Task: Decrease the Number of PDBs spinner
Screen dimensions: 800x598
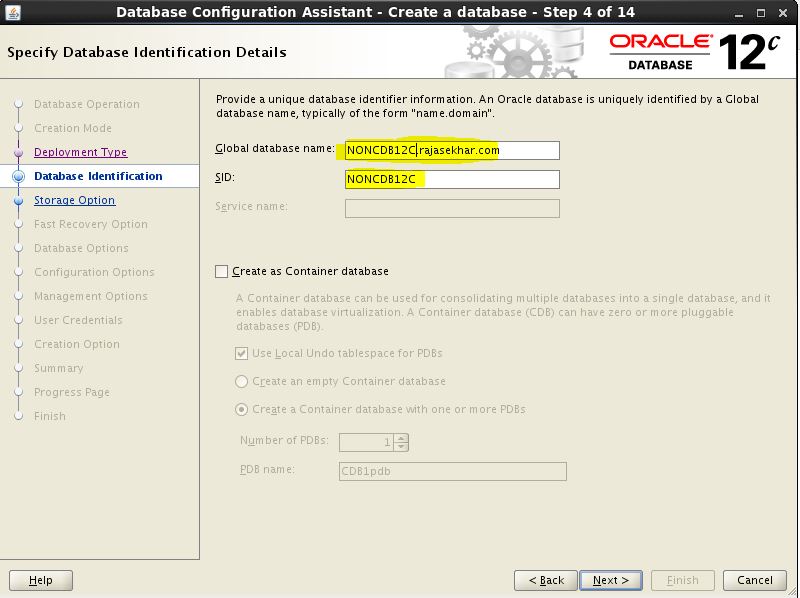Action: point(401,446)
